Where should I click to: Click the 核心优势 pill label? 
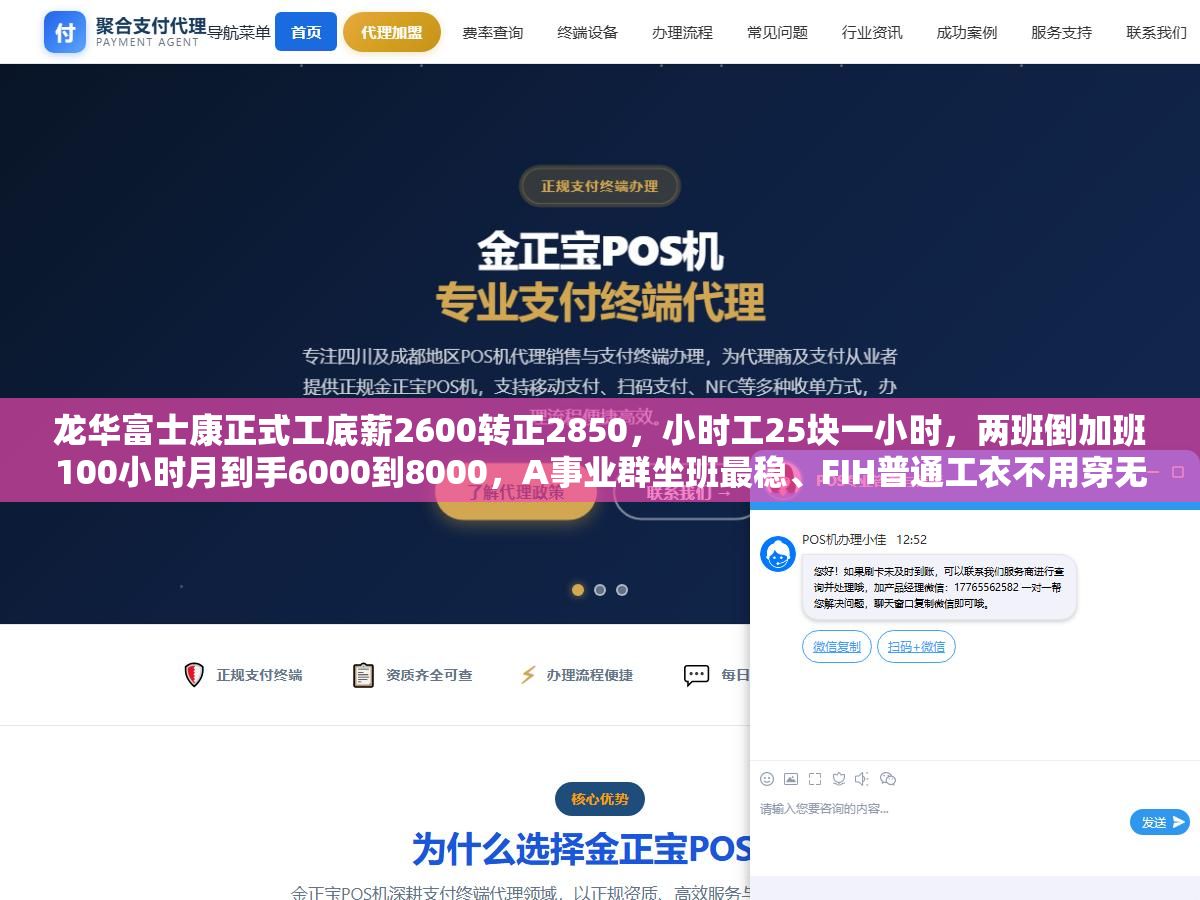[600, 799]
